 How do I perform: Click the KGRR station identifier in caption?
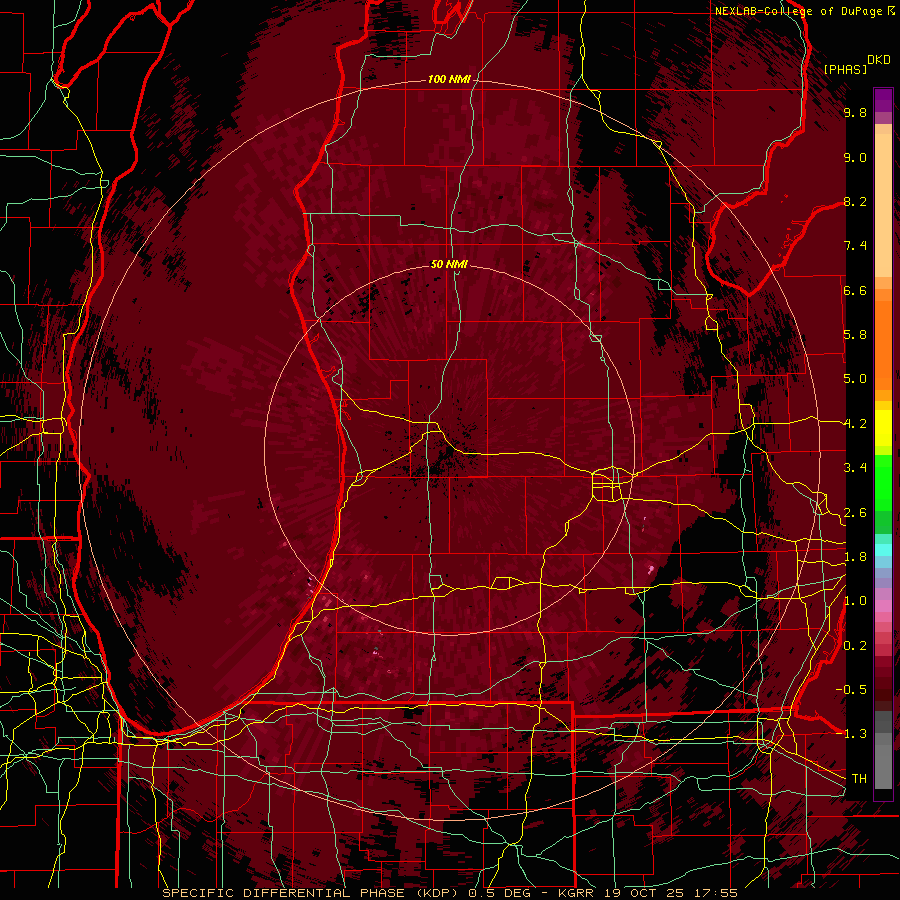[576, 893]
